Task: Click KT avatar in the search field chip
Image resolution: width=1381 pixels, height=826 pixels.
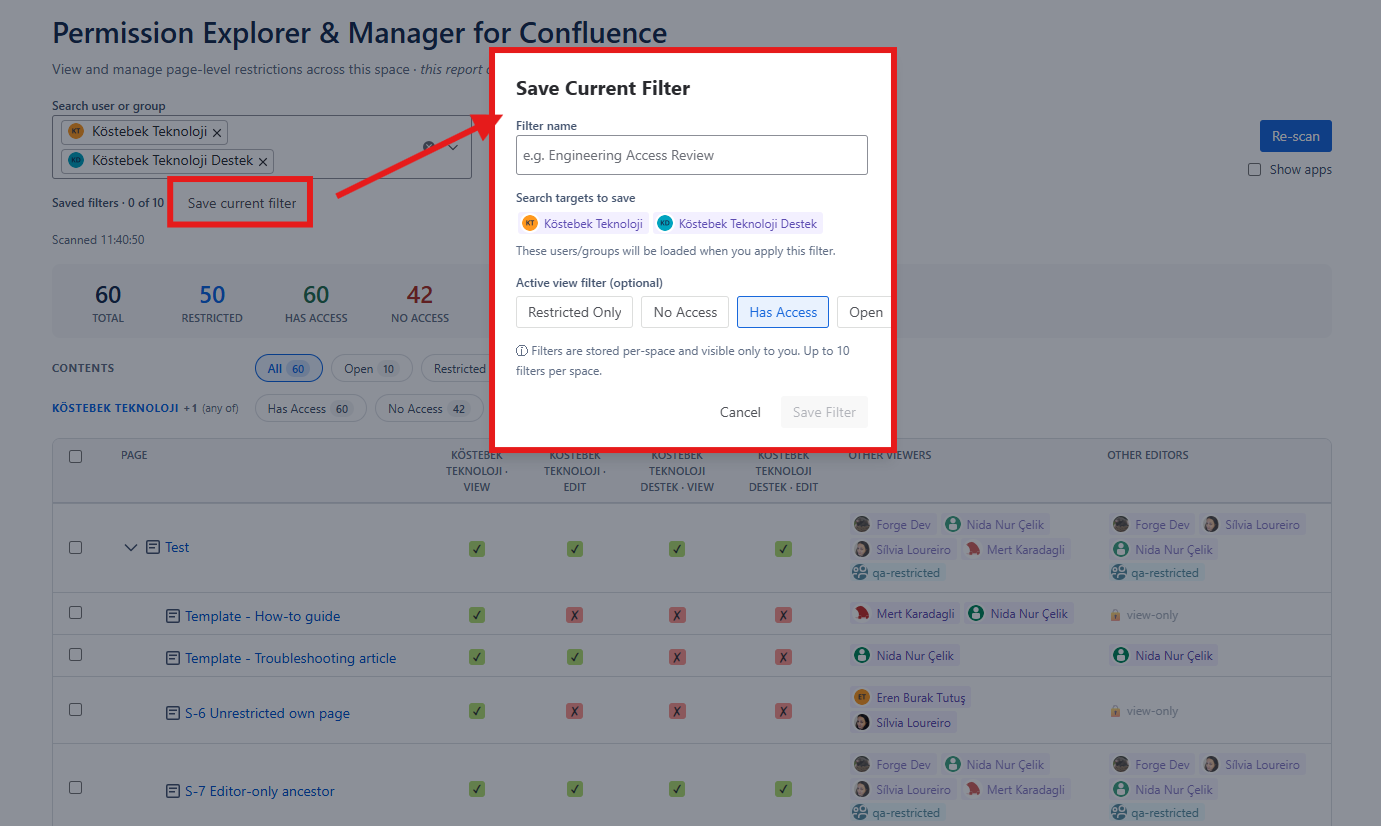Action: [x=77, y=131]
